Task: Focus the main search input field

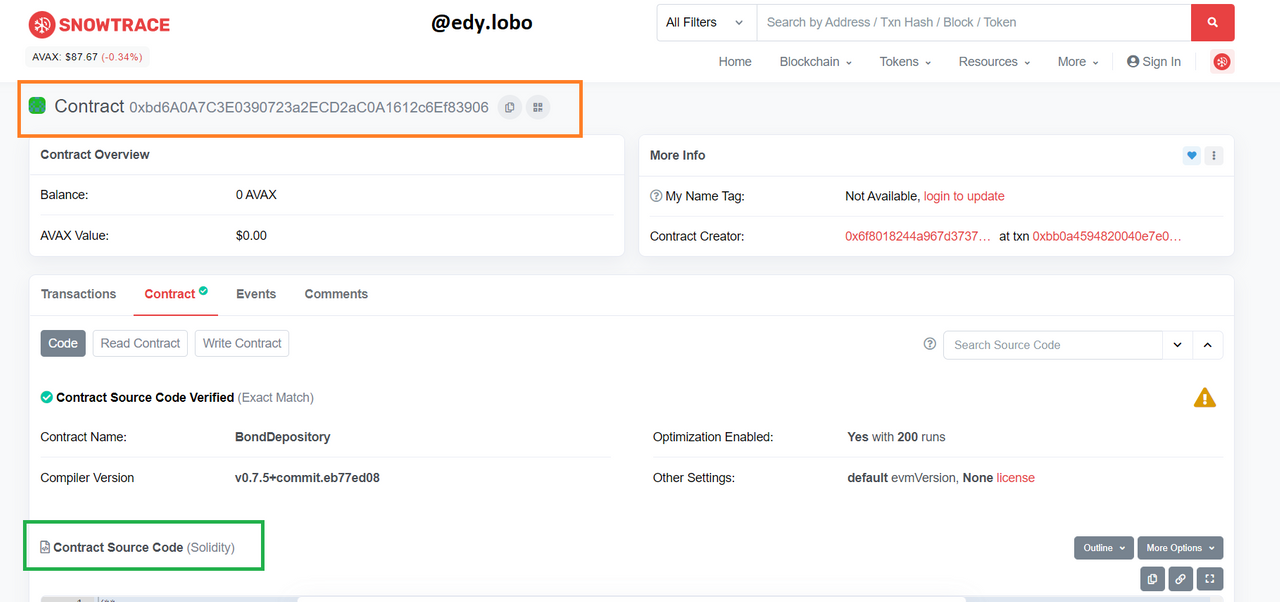Action: [x=973, y=22]
